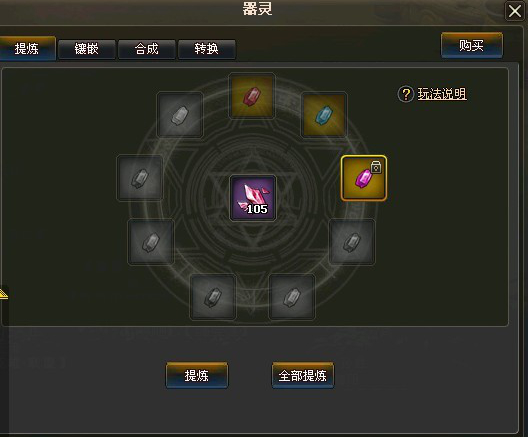Viewport: 528px width, 437px height.
Task: Click the empty gray slot beside the red crystal
Action: coord(180,114)
